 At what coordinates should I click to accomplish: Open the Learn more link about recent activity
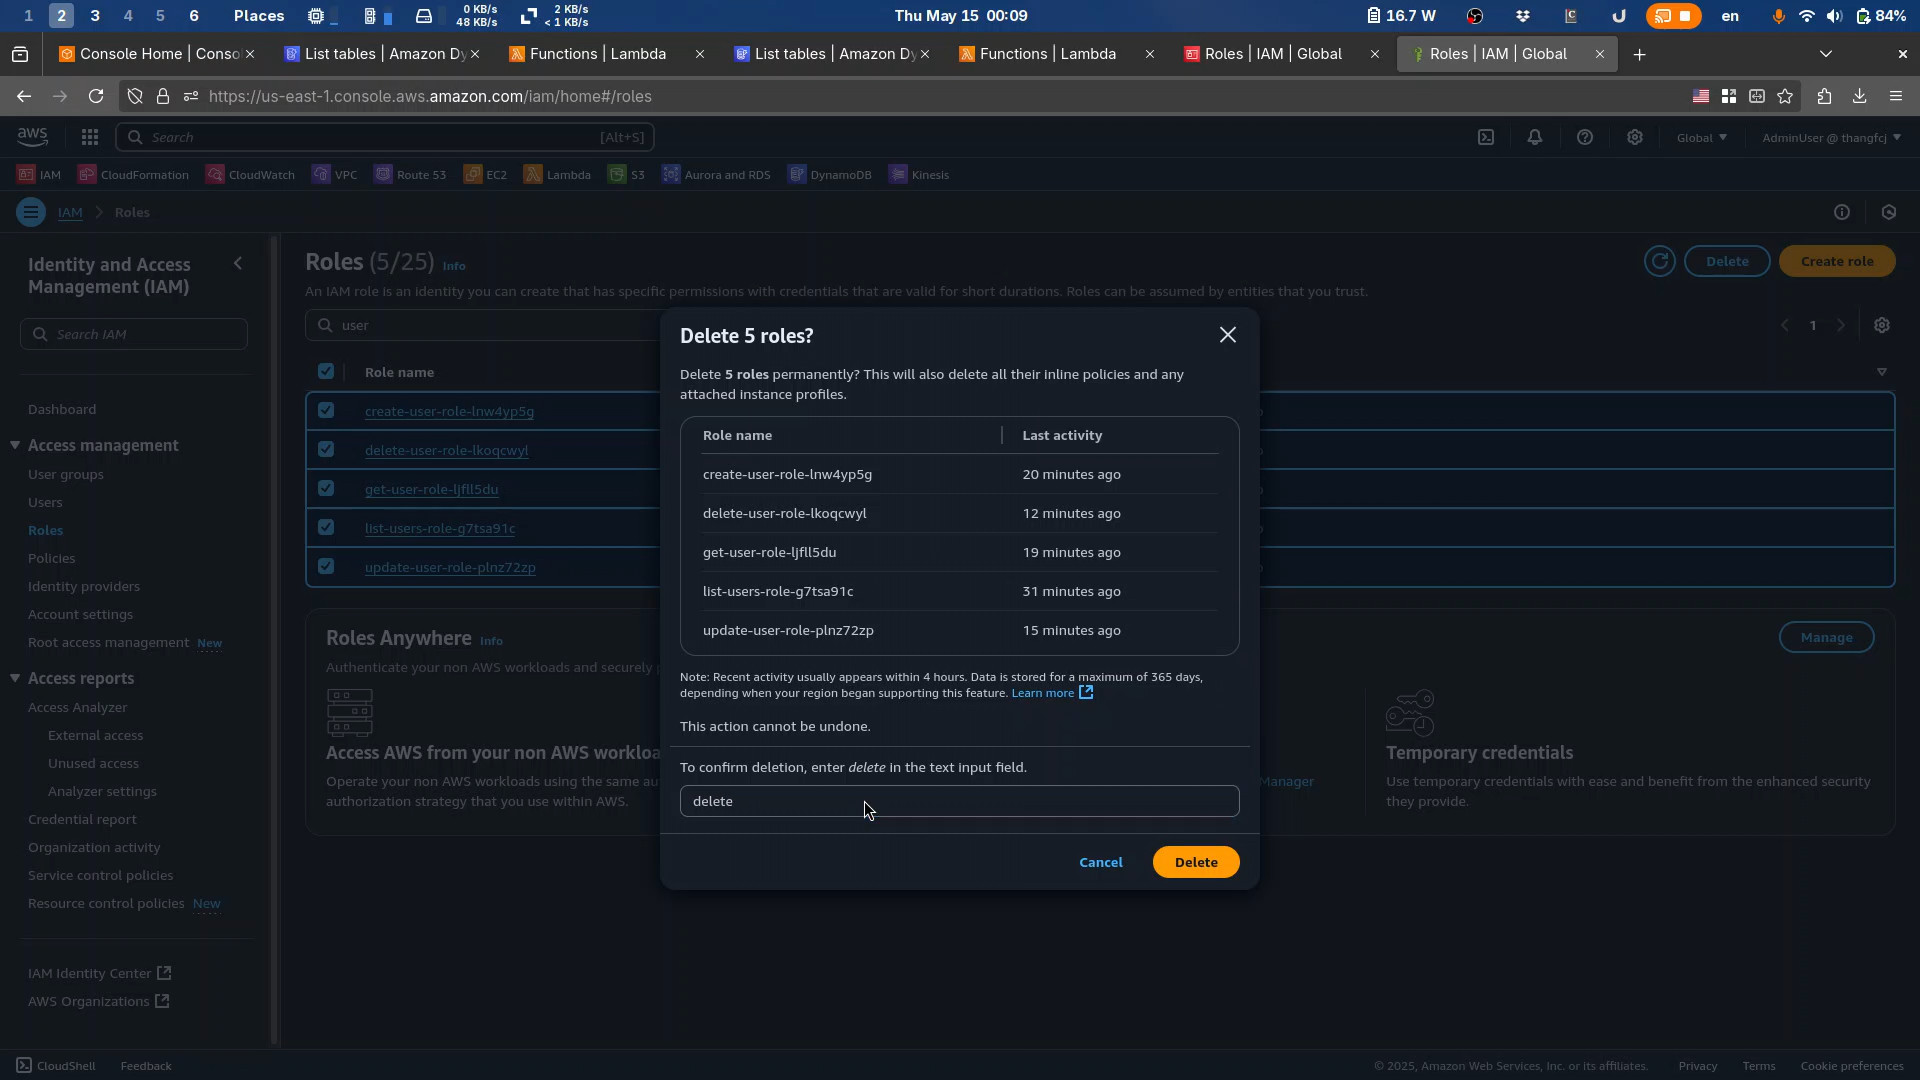[x=1052, y=693]
